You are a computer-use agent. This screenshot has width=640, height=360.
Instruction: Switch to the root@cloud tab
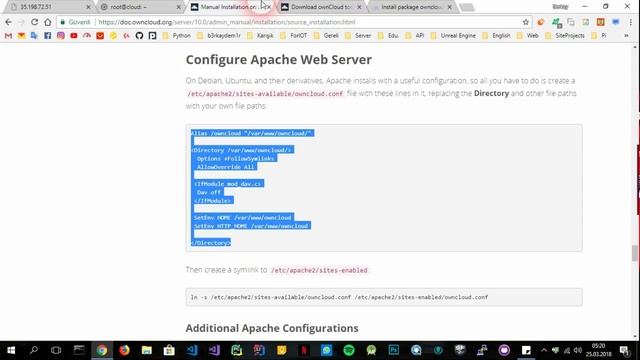point(139,7)
